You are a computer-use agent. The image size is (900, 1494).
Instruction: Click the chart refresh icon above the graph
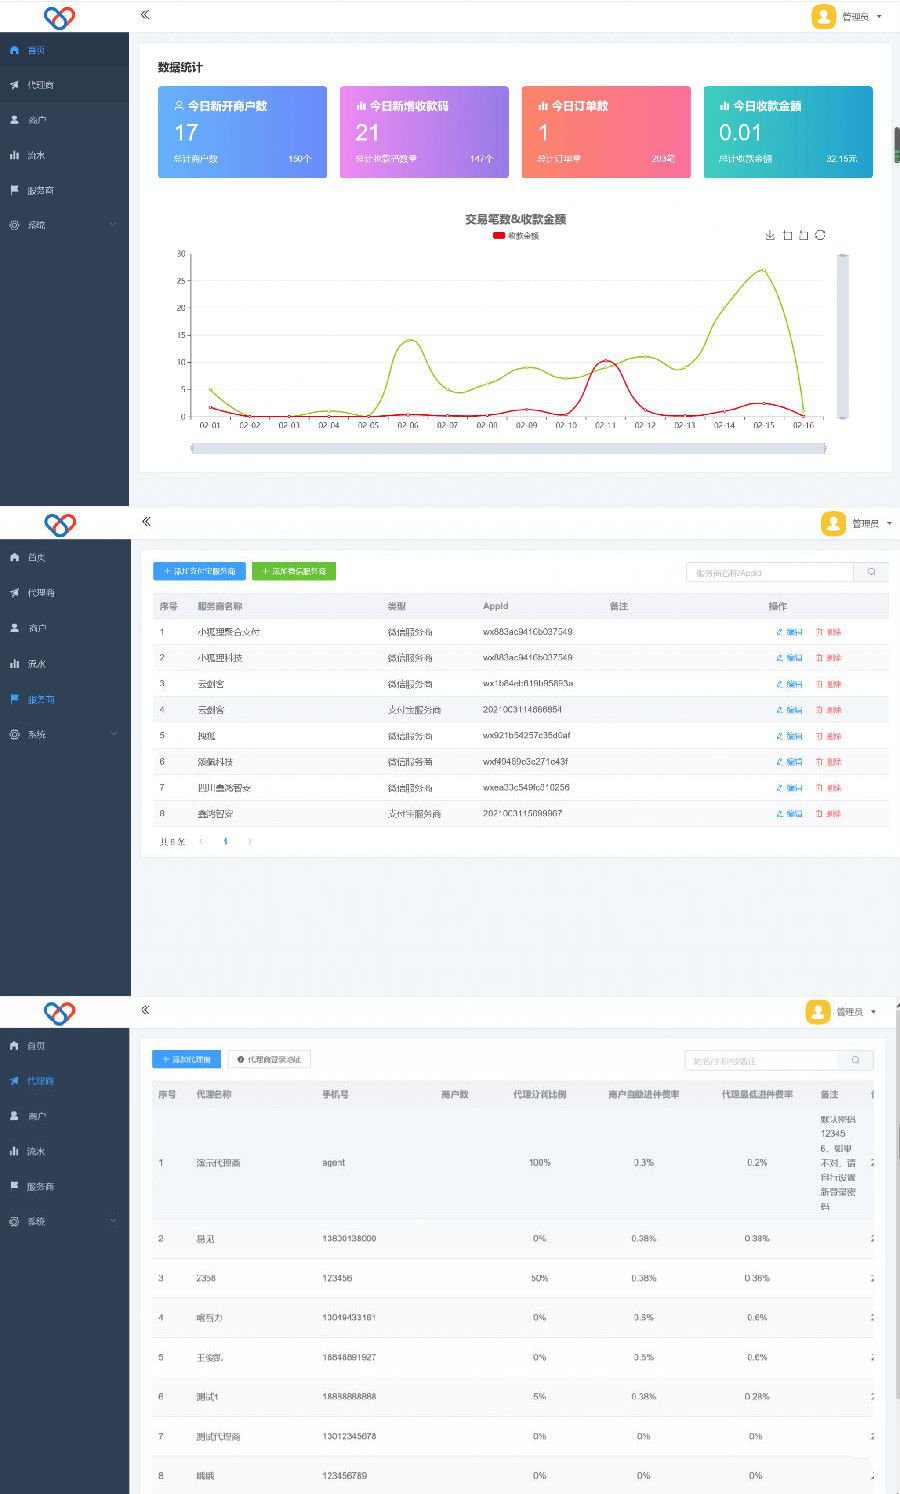click(x=821, y=235)
